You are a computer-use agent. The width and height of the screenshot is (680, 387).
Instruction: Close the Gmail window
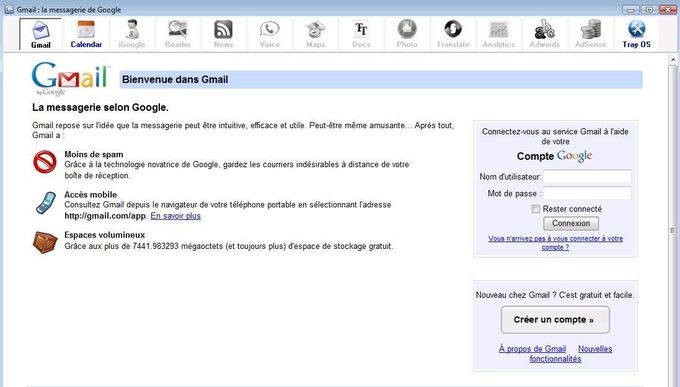tap(667, 9)
